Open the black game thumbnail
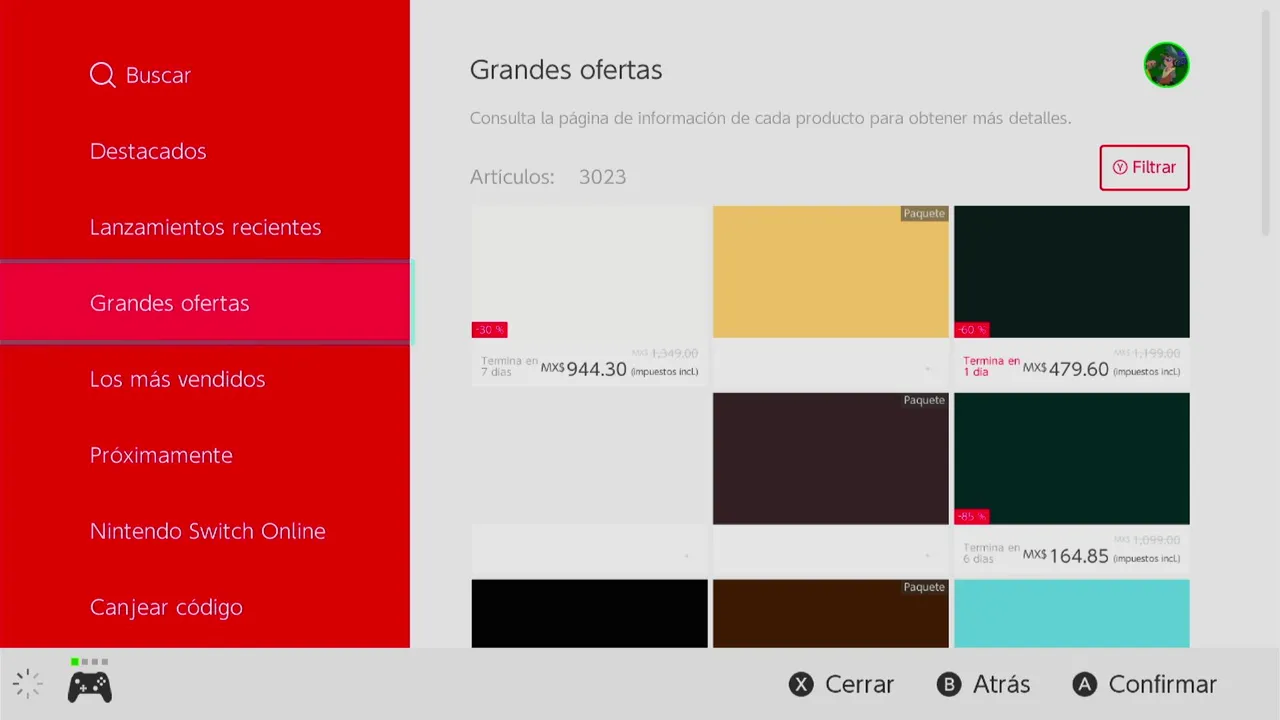The image size is (1280, 720). [589, 613]
